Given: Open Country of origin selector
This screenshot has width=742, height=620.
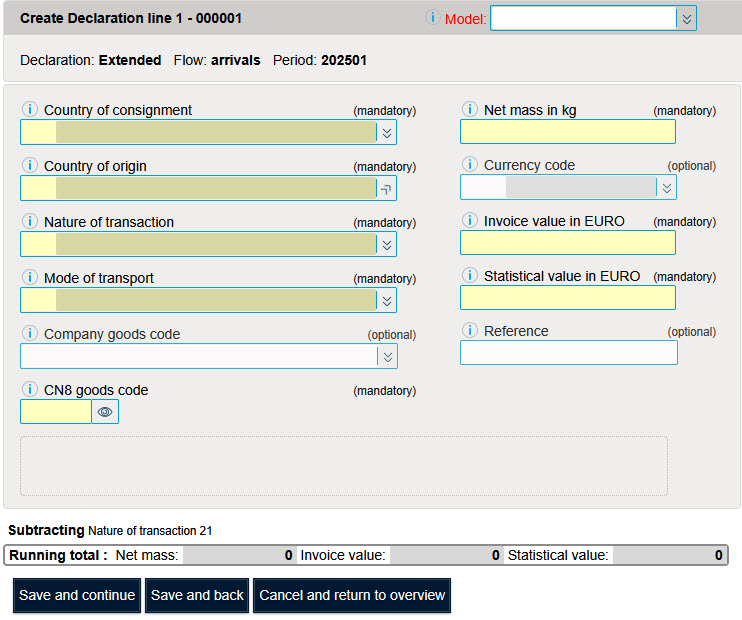Looking at the screenshot, I should pos(387,188).
